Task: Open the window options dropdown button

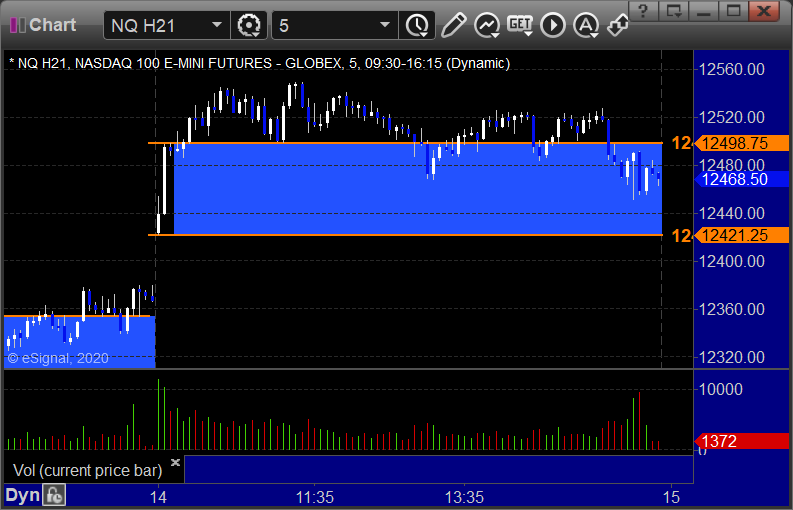Action: tap(674, 10)
